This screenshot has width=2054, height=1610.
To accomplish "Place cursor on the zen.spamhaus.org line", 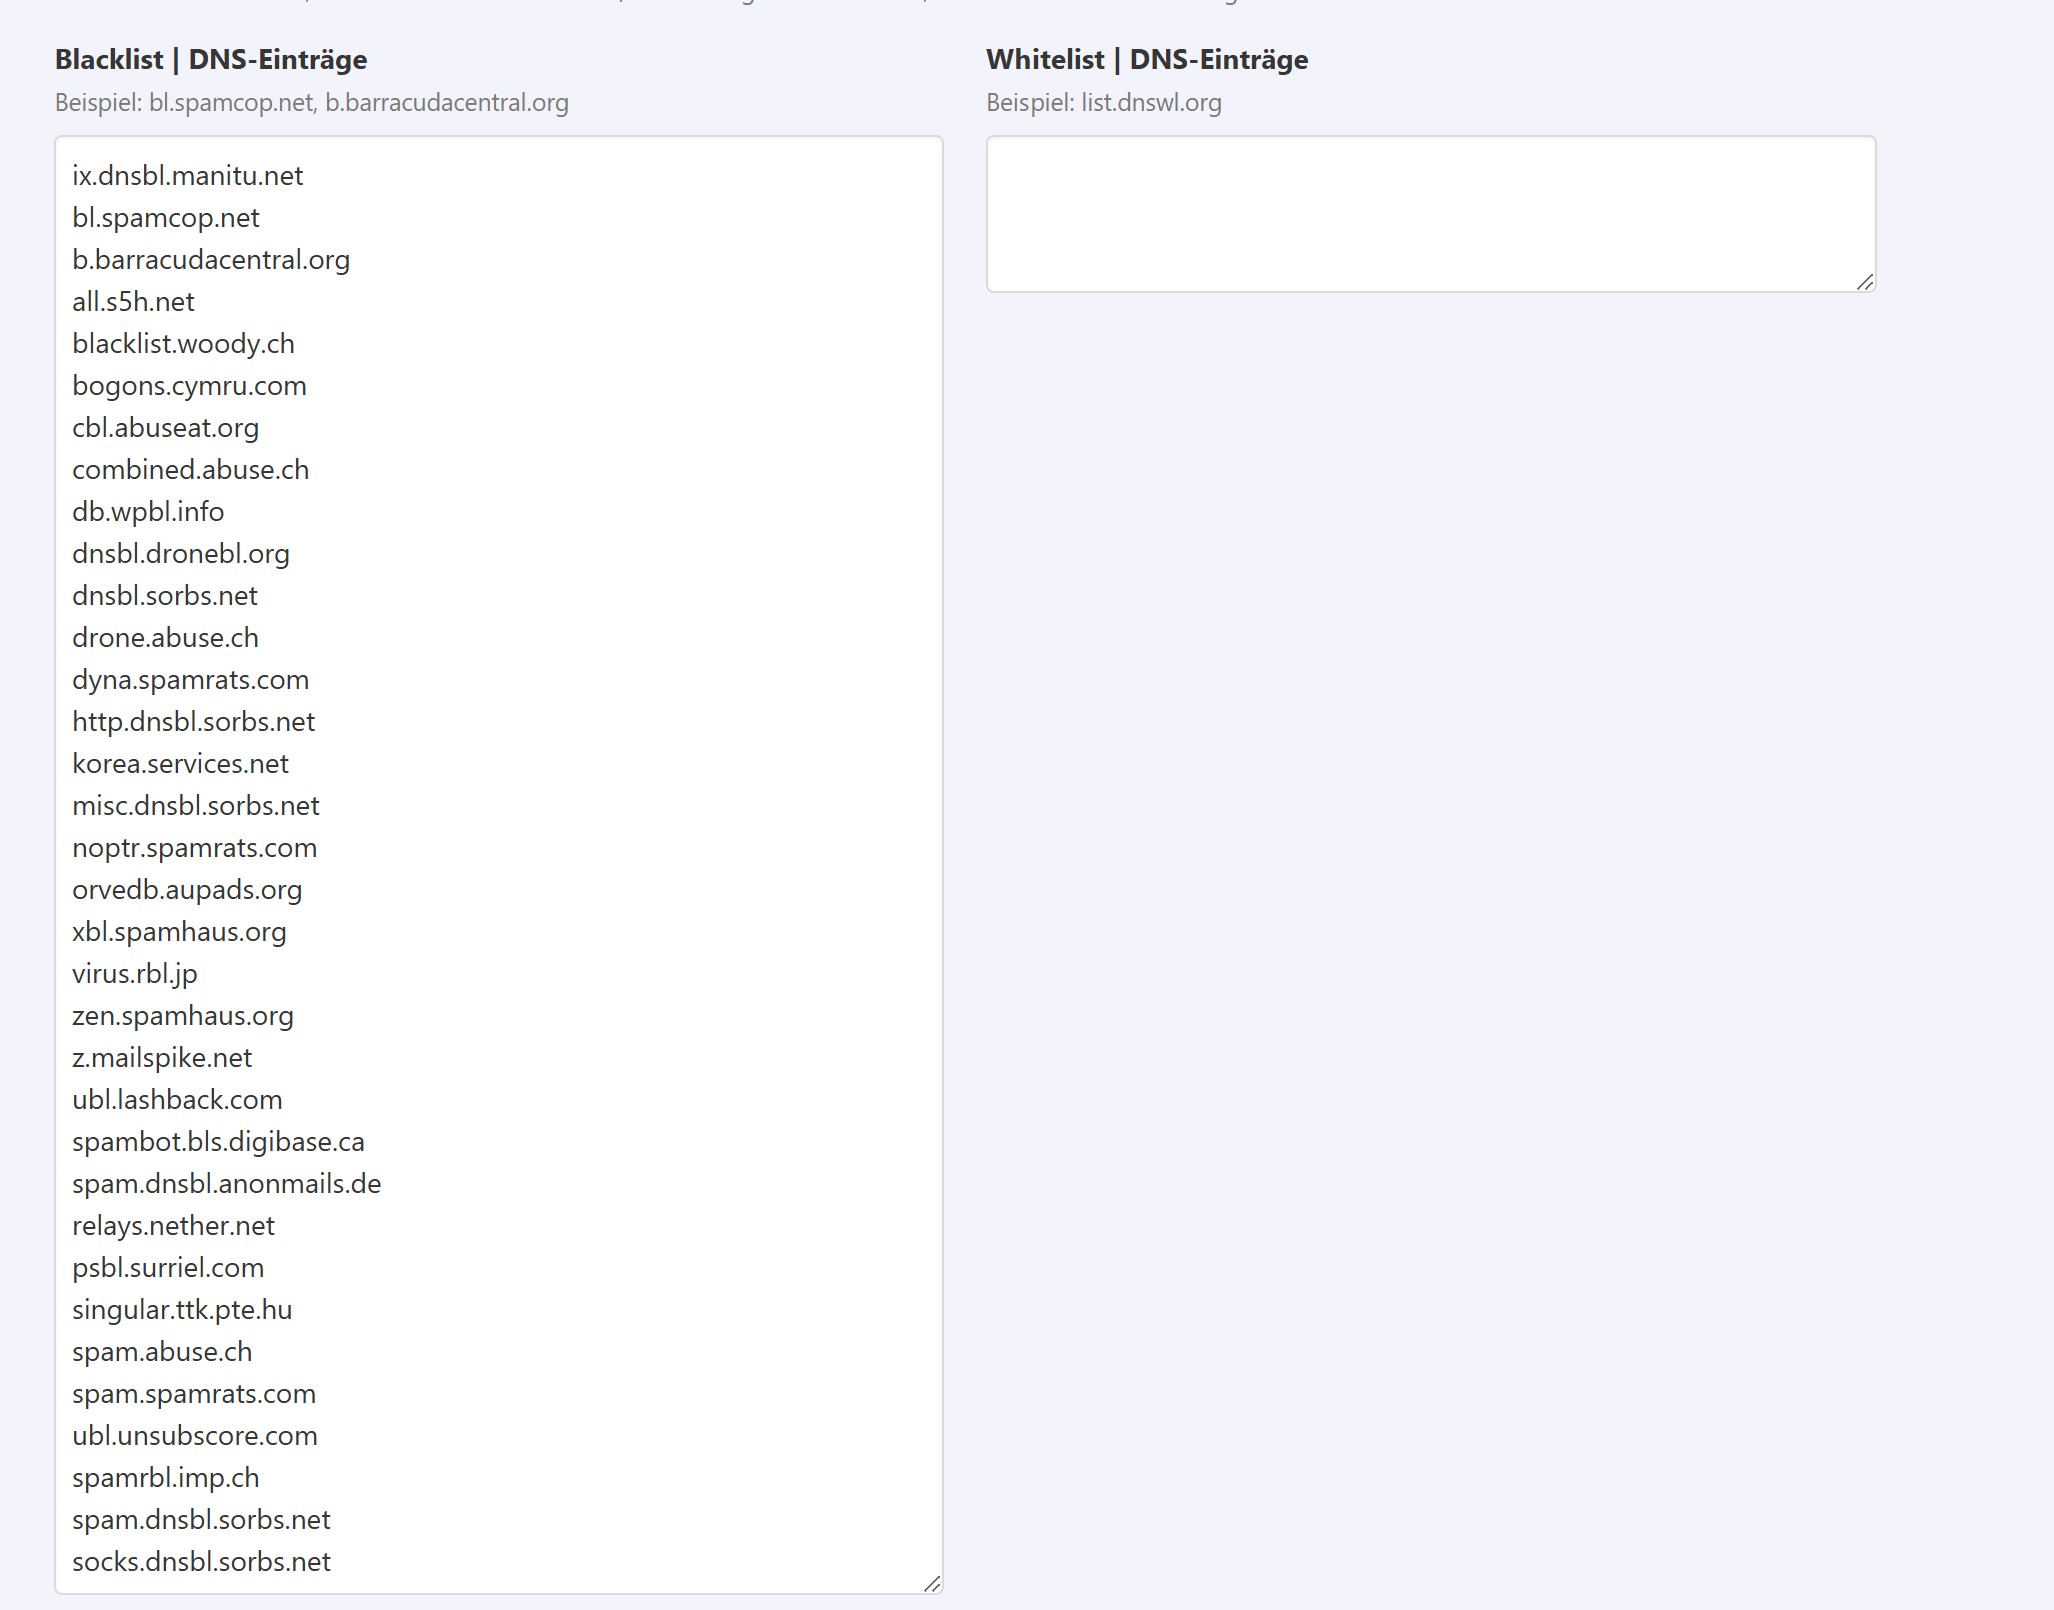I will 182,1016.
